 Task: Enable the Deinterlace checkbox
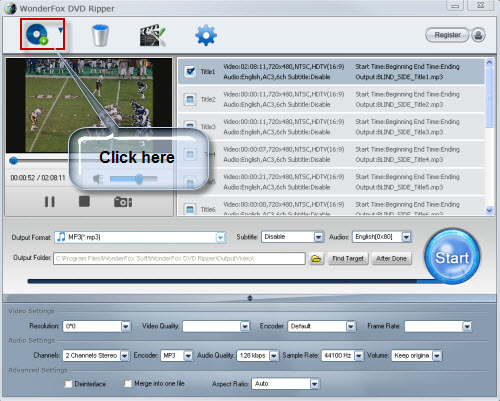tap(68, 384)
